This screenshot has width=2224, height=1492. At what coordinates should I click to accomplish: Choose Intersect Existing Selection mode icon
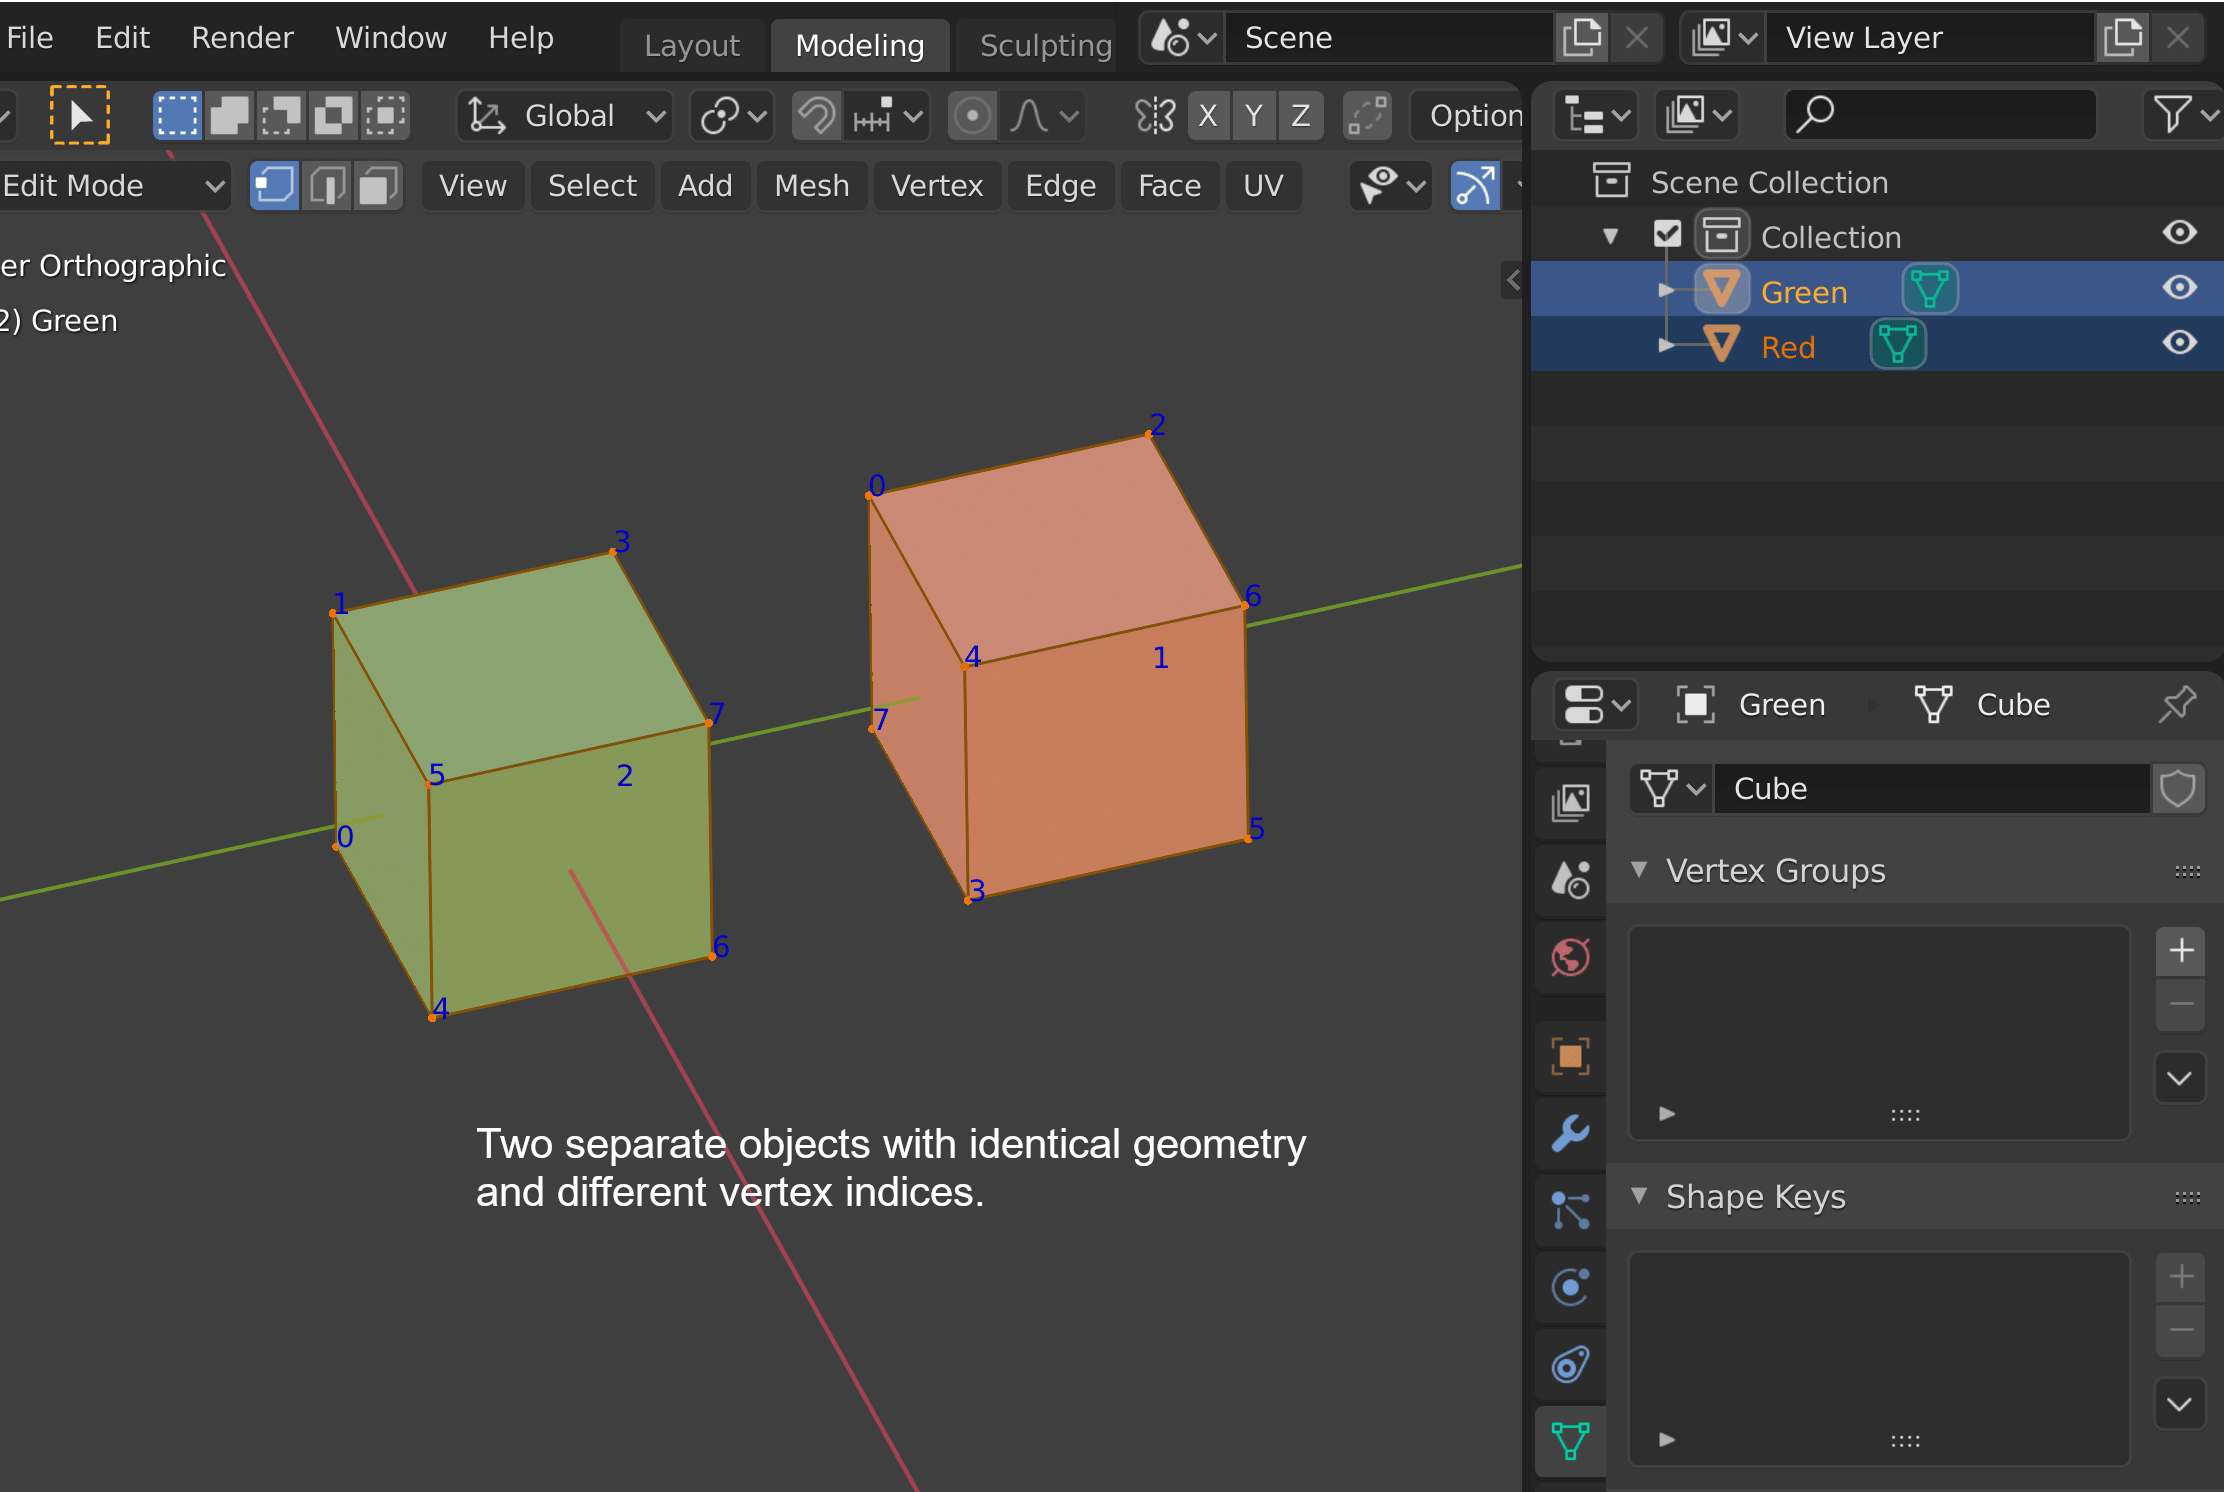point(385,116)
